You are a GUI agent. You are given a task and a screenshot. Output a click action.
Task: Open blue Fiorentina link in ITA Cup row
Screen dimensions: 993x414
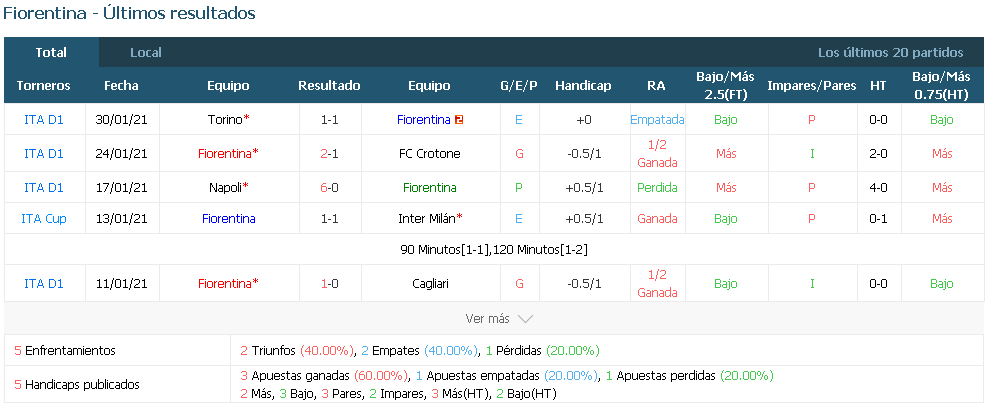tap(229, 218)
